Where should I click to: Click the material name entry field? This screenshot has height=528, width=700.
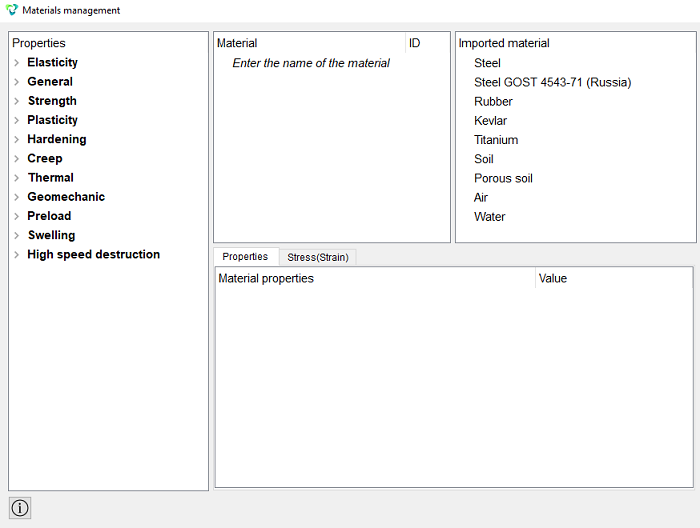point(311,63)
